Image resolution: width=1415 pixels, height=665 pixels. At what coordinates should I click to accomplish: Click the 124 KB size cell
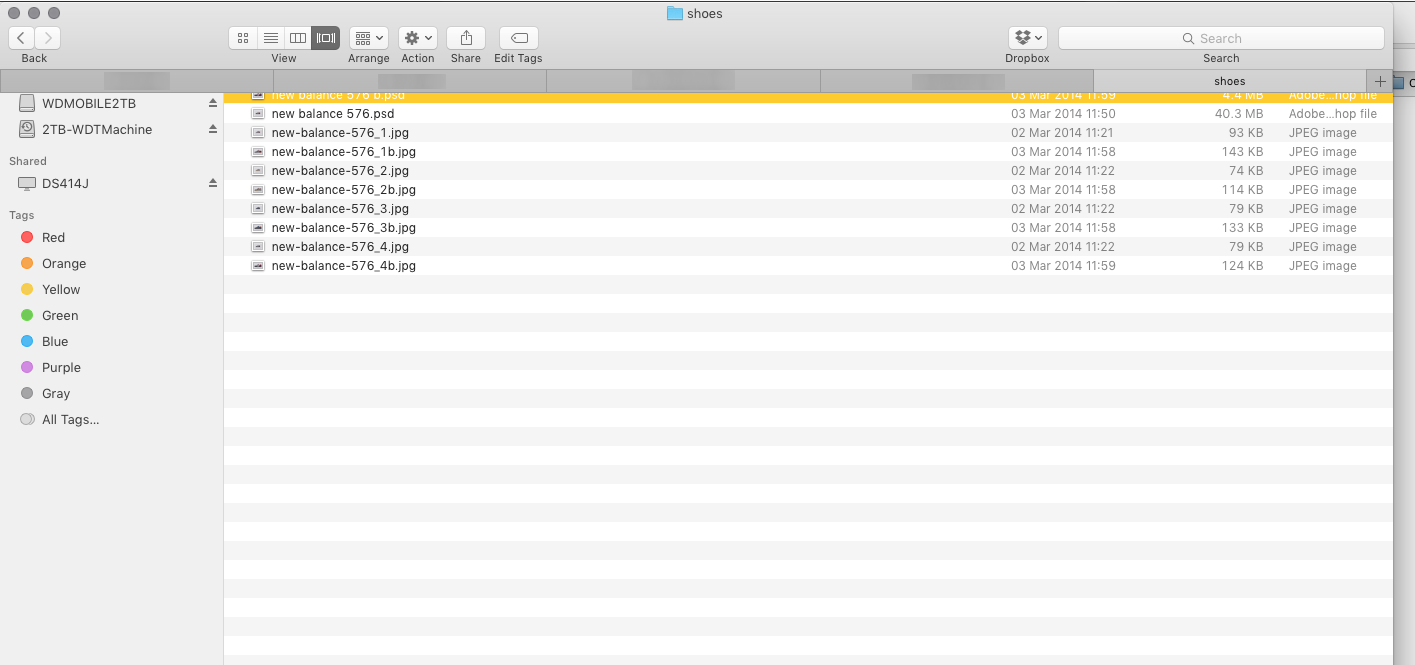point(1242,266)
